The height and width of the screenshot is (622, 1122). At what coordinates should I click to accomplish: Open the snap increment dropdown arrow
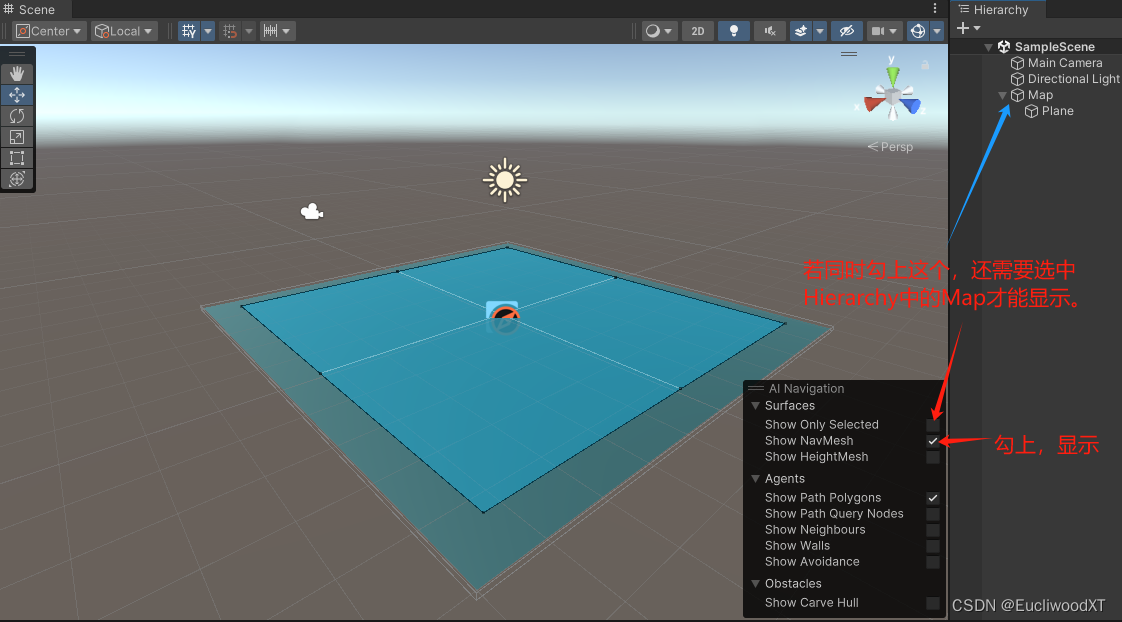287,31
